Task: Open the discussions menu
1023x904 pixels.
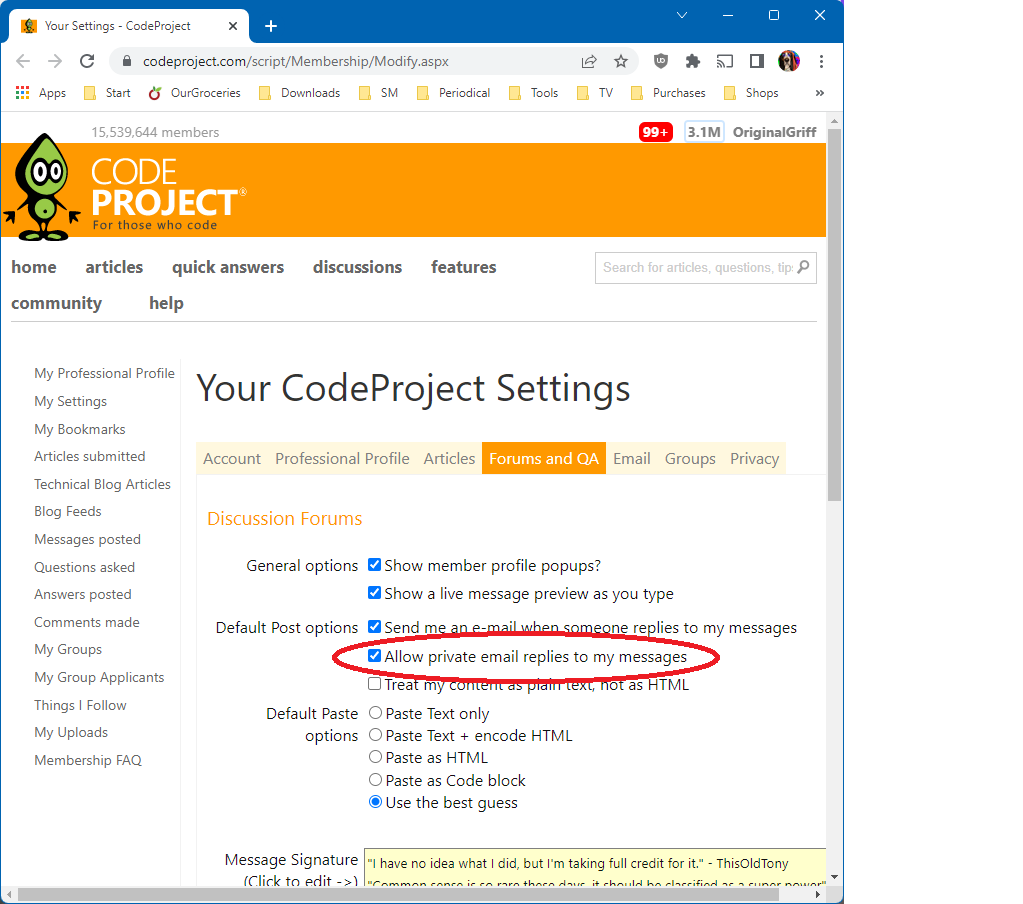Action: click(357, 267)
